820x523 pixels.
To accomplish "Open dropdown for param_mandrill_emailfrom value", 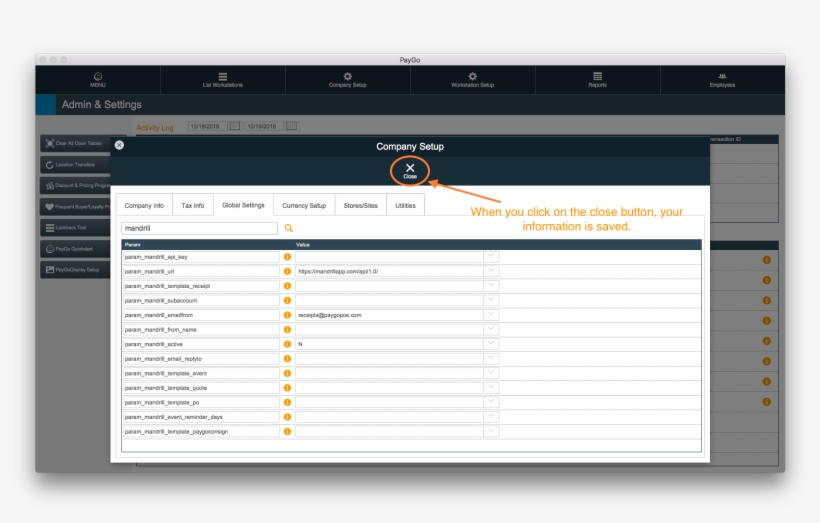I will tap(491, 315).
